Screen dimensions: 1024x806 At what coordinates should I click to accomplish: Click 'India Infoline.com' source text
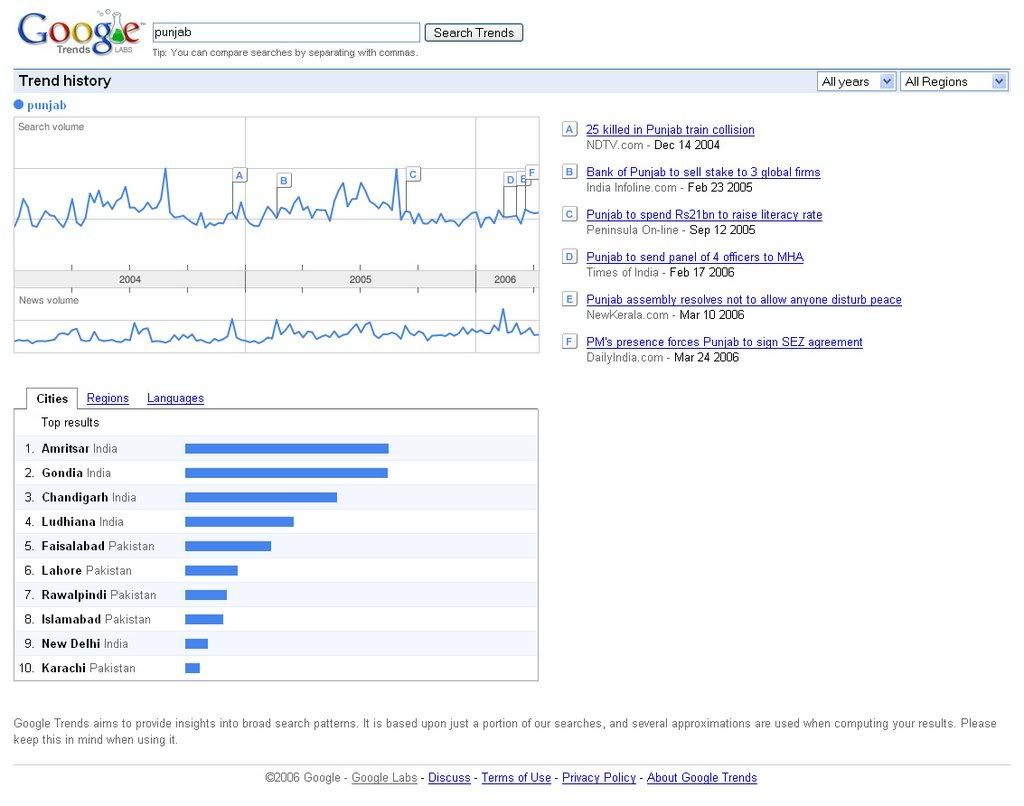632,187
